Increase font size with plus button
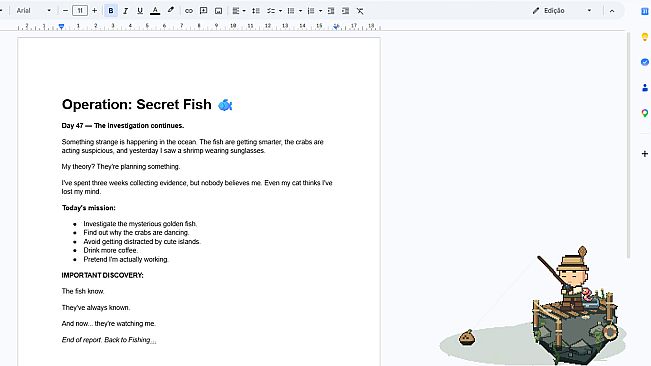 tap(95, 11)
